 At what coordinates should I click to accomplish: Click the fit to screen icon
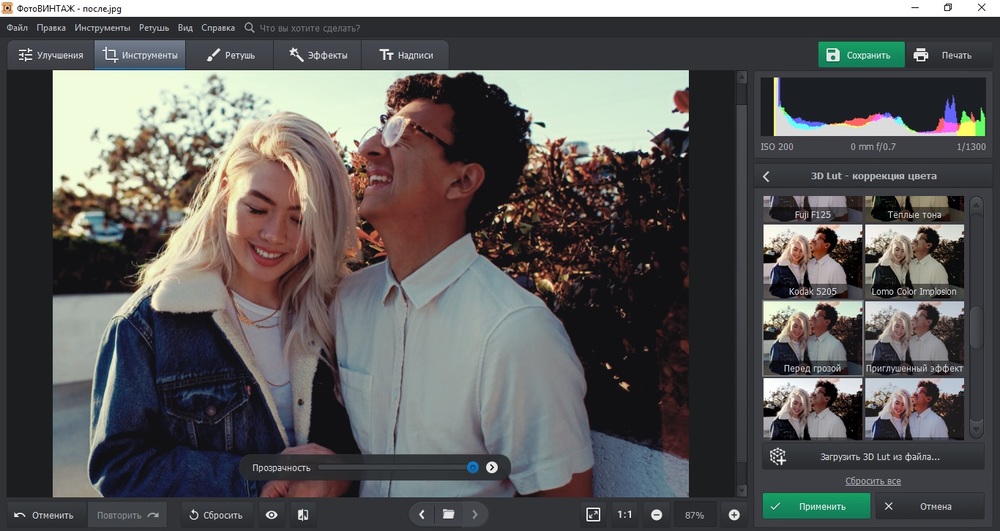tap(593, 515)
